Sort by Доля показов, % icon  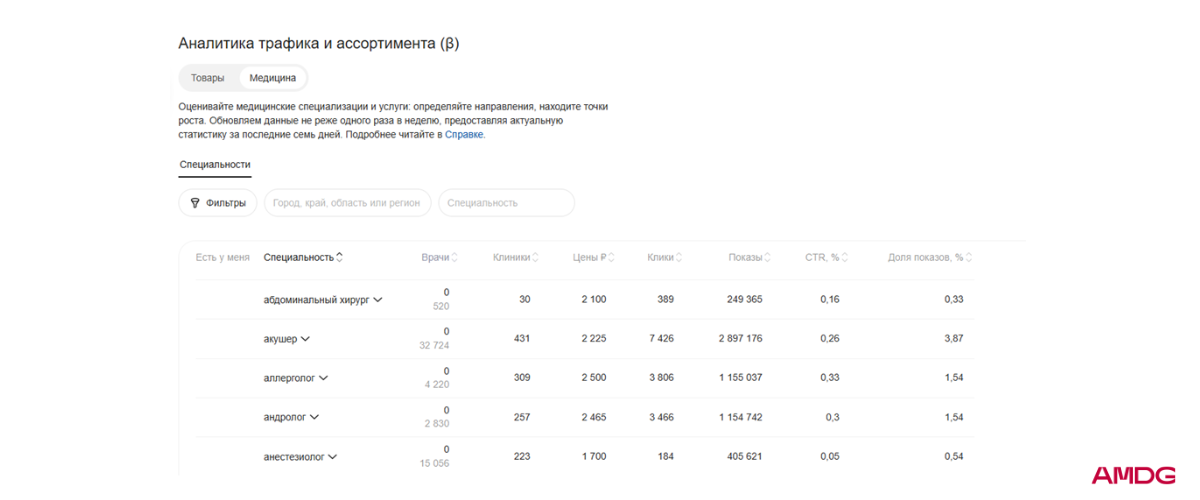click(969, 257)
